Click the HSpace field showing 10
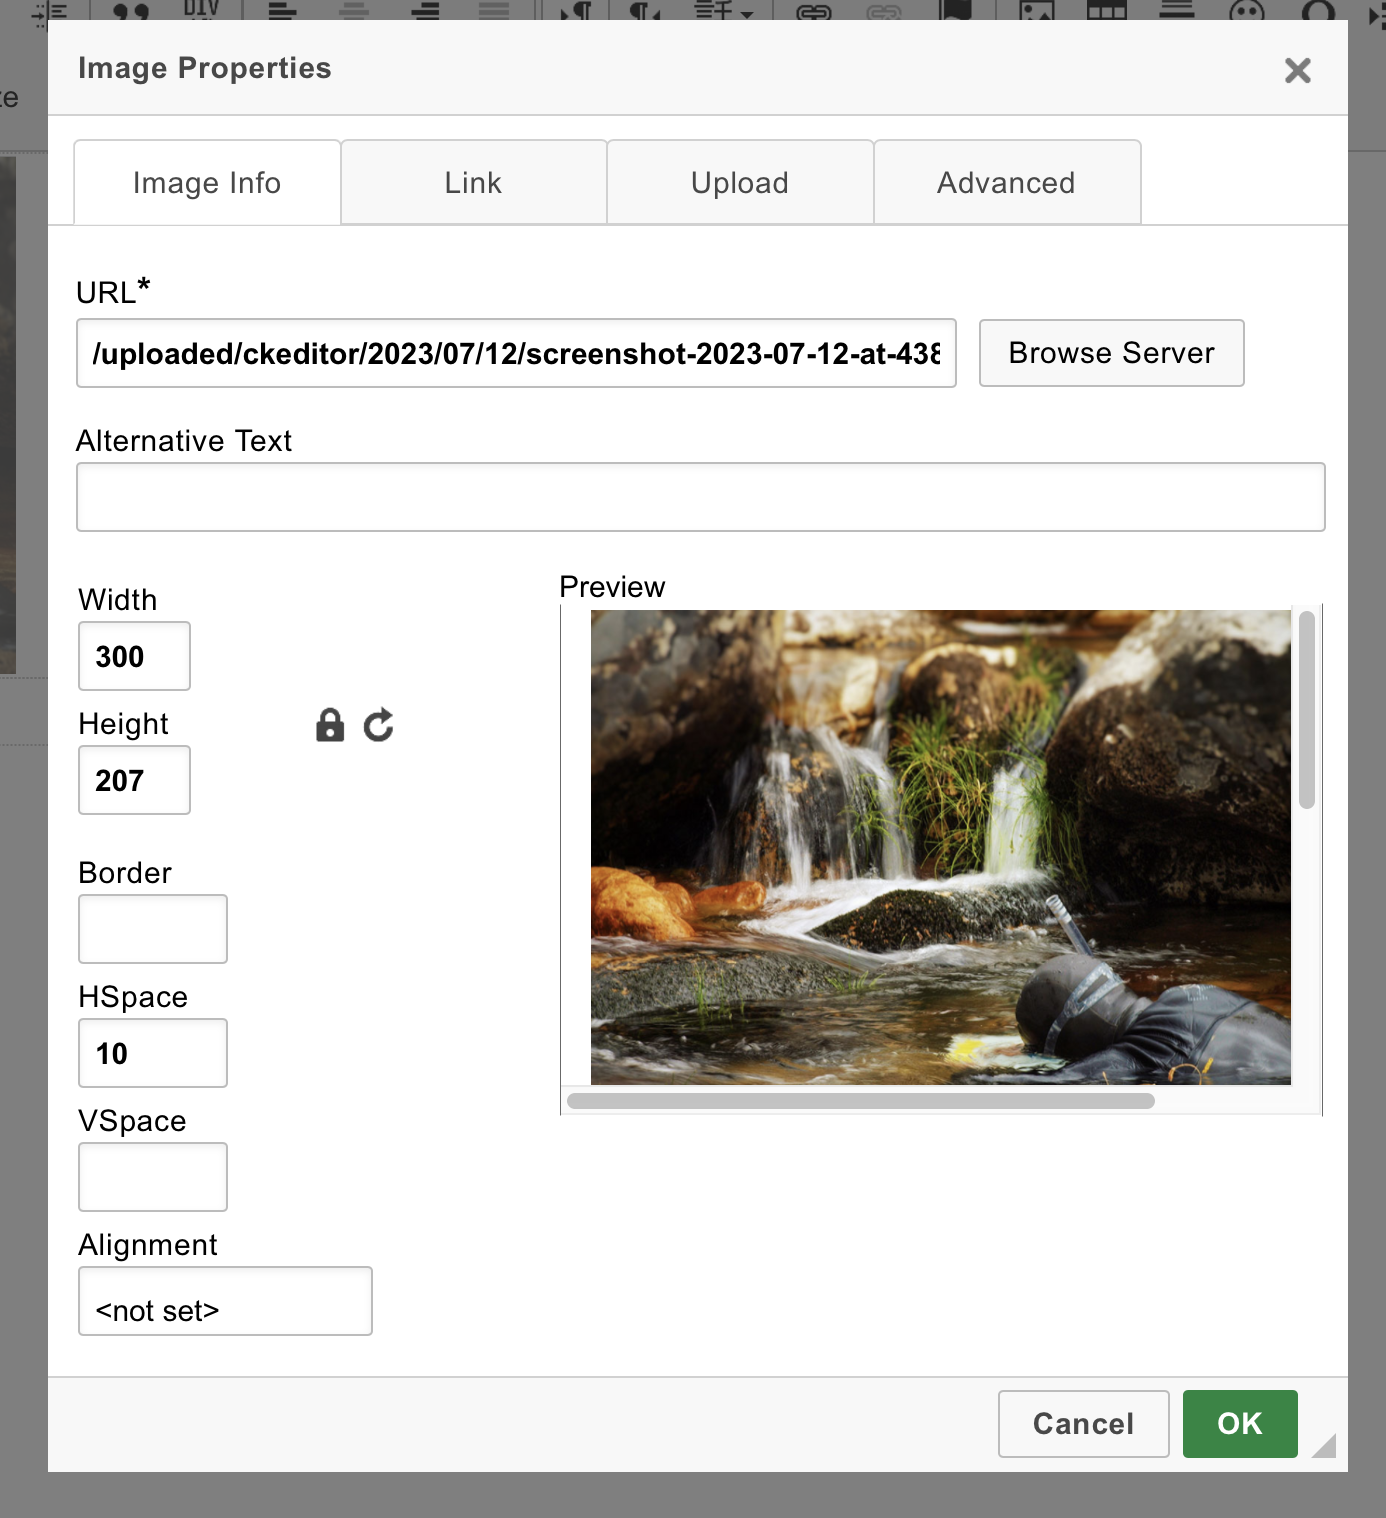The height and width of the screenshot is (1518, 1386). pos(153,1053)
